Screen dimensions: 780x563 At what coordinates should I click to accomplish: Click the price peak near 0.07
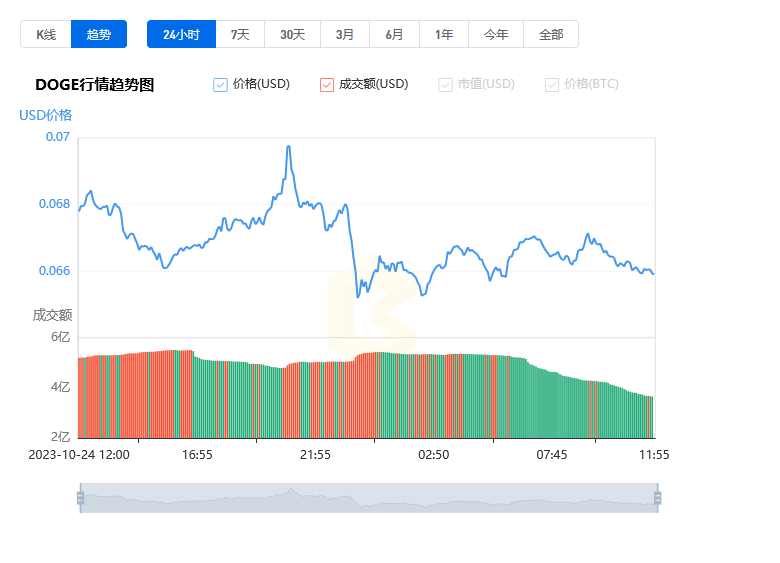(x=289, y=147)
